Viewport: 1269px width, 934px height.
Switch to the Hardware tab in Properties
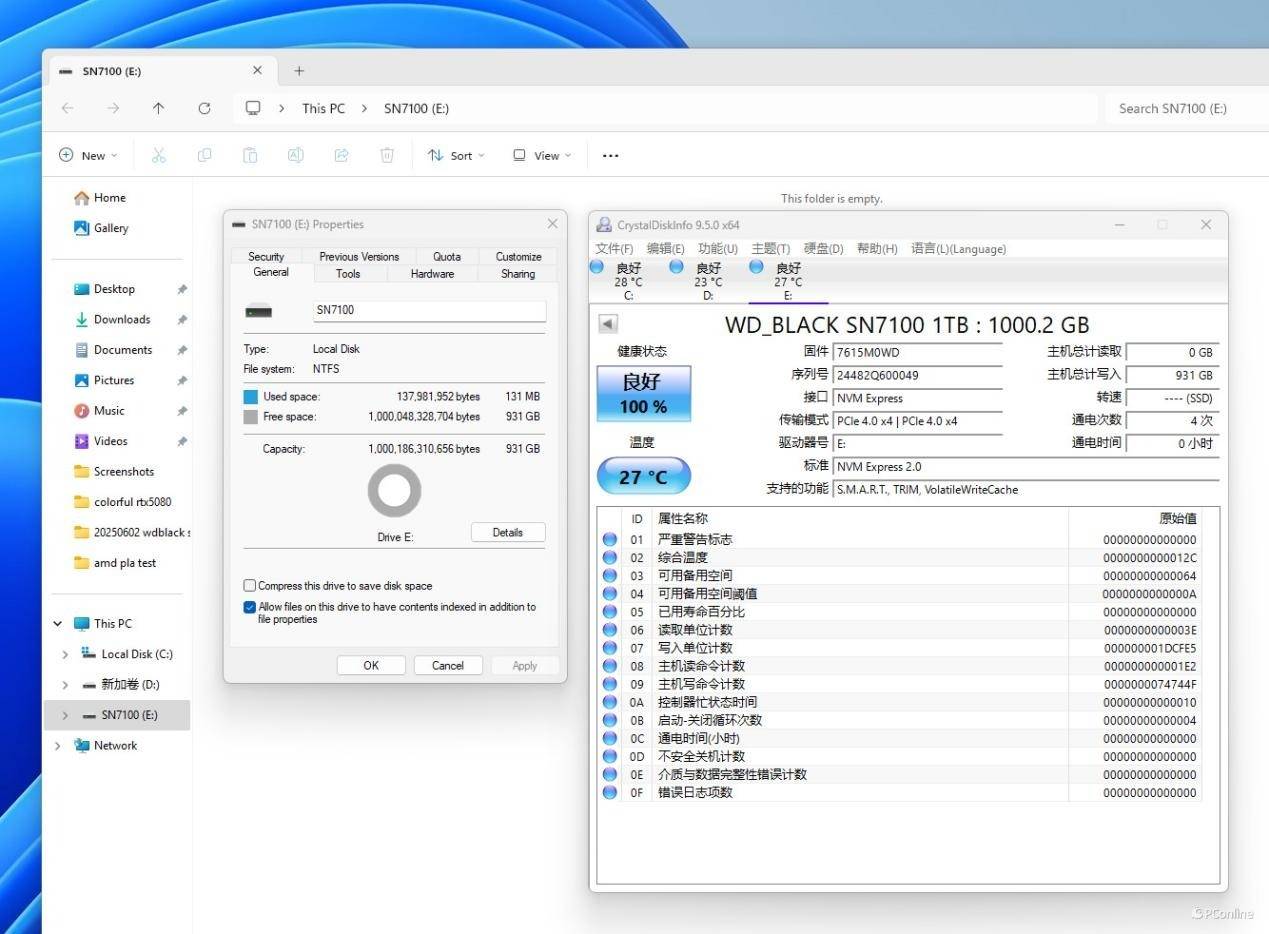(x=432, y=273)
